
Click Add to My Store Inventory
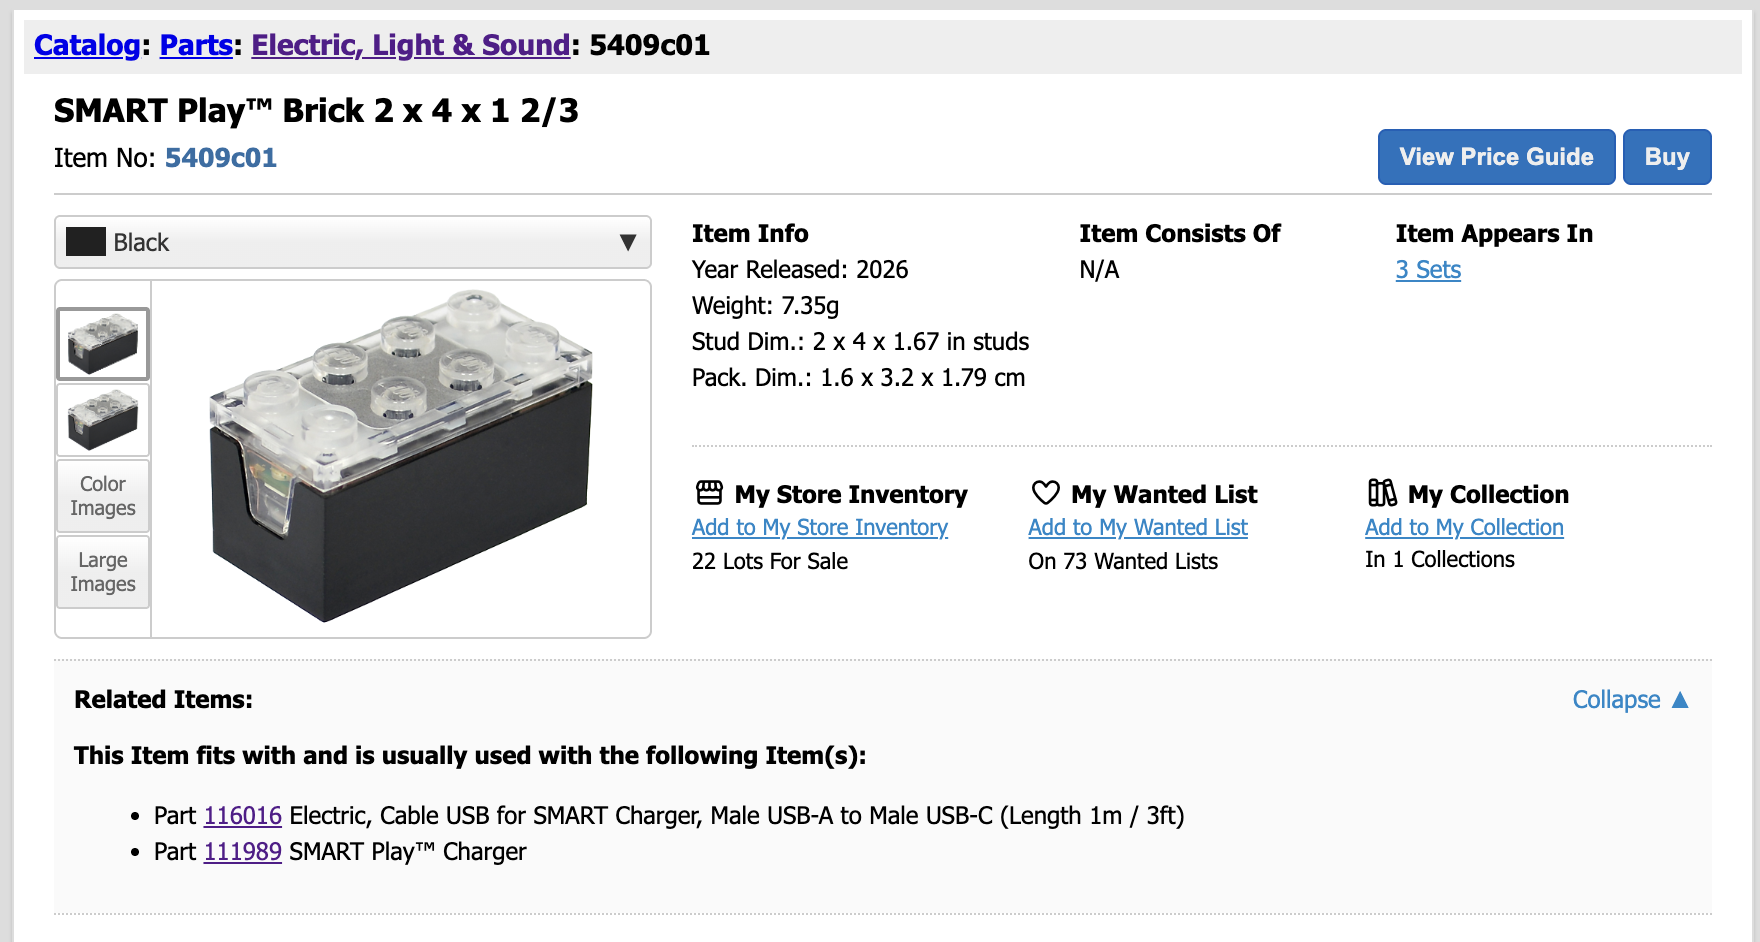pos(819,528)
